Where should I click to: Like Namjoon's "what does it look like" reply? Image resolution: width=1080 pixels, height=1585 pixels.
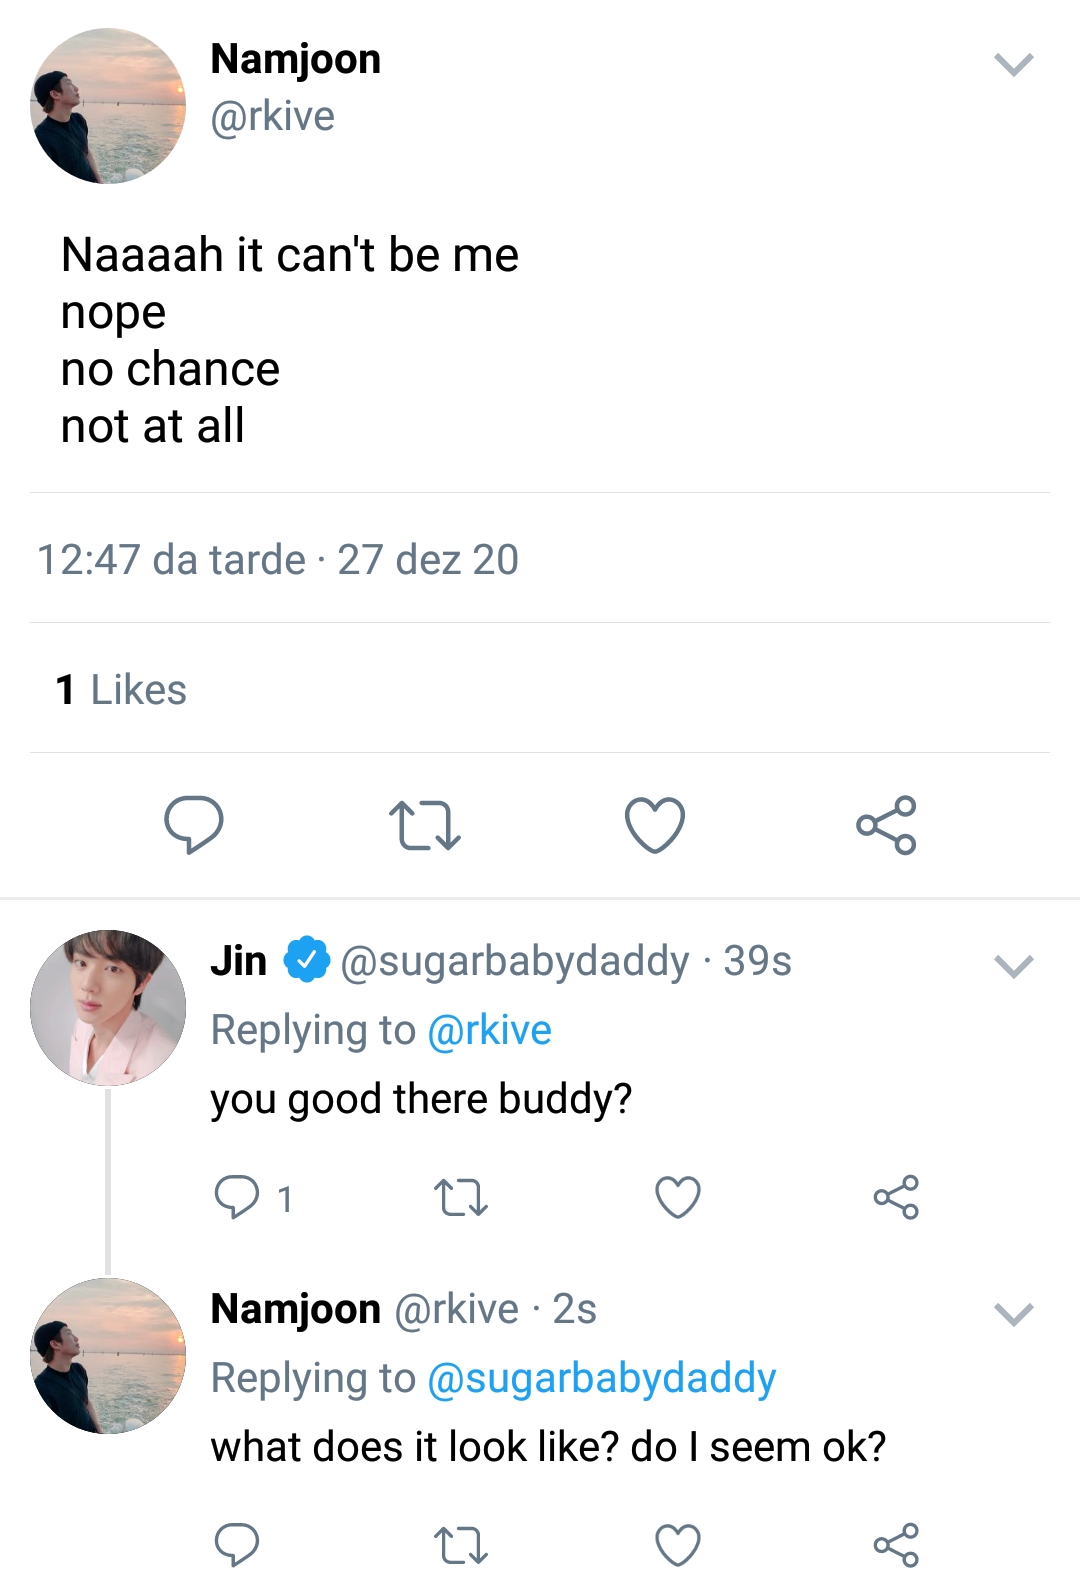pyautogui.click(x=678, y=1545)
